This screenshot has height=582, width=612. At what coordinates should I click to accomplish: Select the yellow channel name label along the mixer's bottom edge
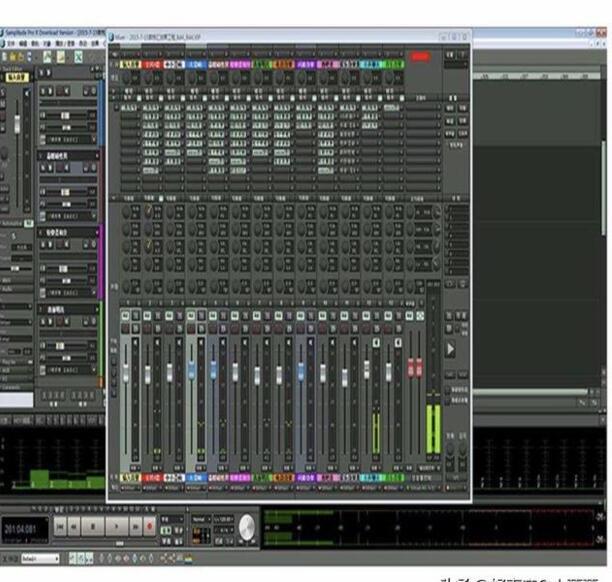[130, 477]
